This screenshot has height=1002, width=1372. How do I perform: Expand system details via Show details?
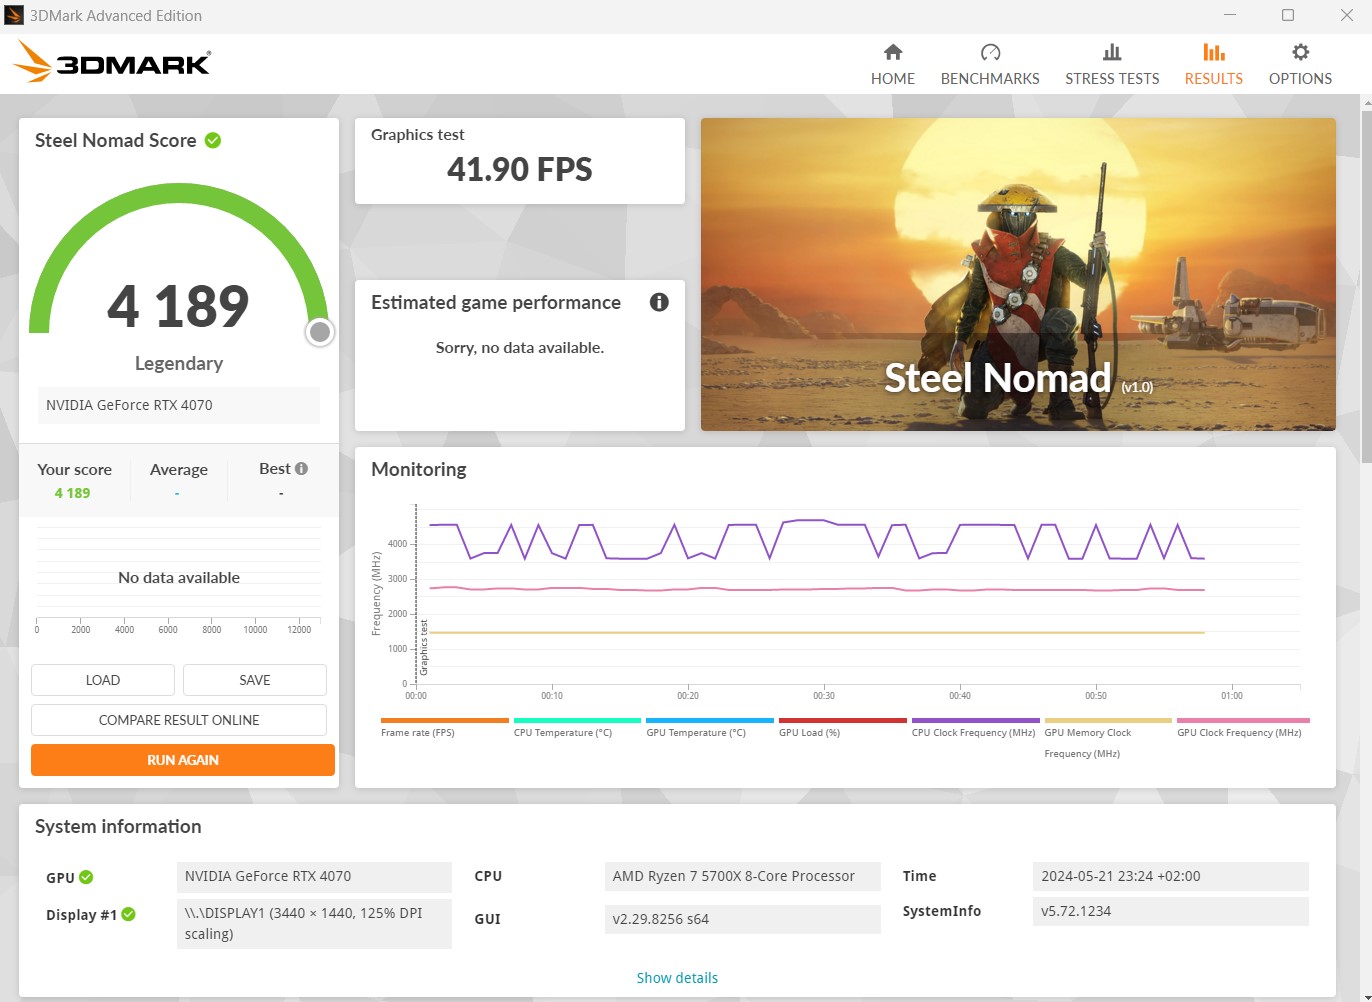point(677,977)
